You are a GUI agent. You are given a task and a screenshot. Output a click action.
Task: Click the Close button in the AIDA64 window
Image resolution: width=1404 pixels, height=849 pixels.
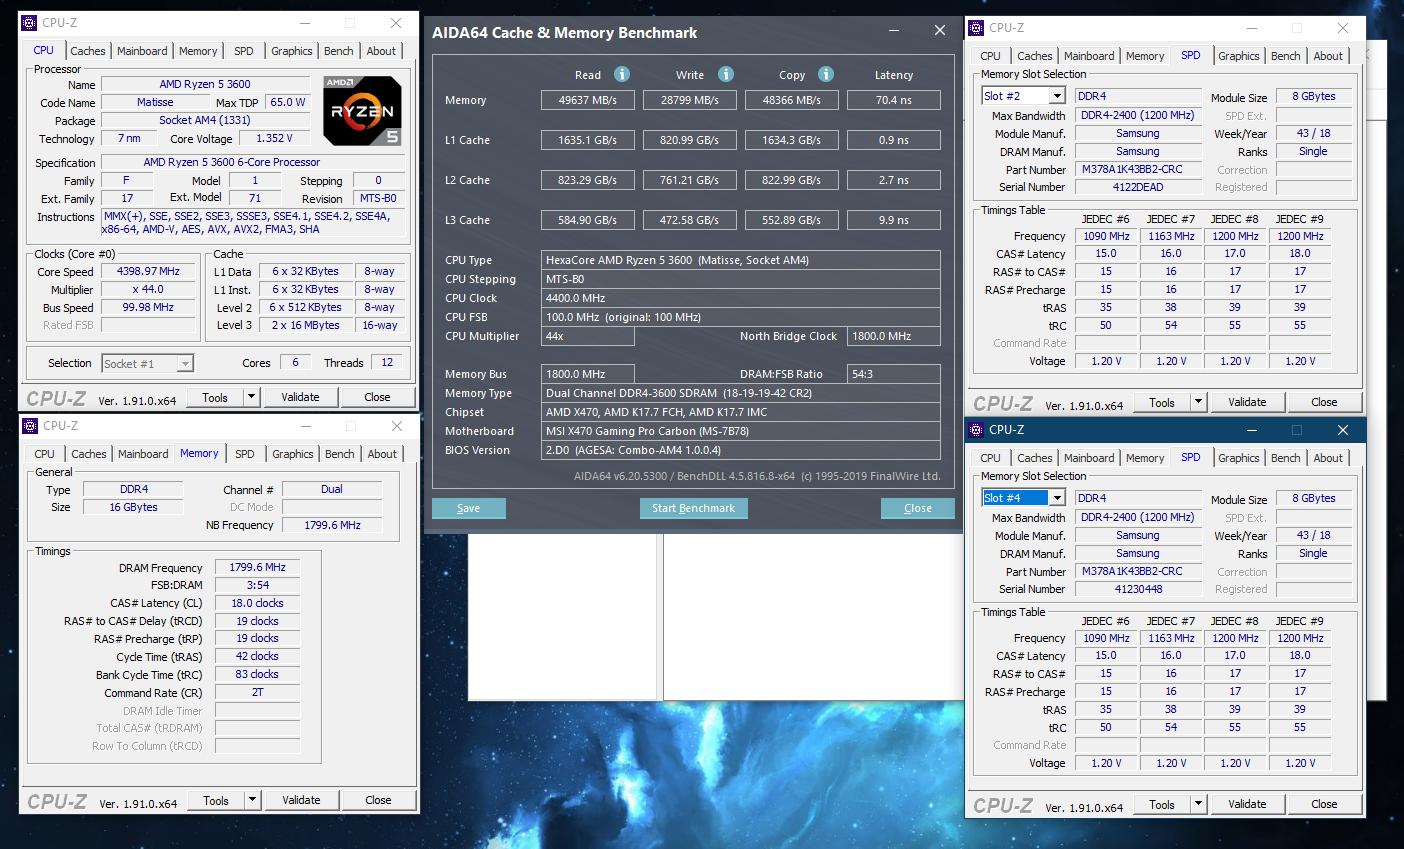(918, 508)
